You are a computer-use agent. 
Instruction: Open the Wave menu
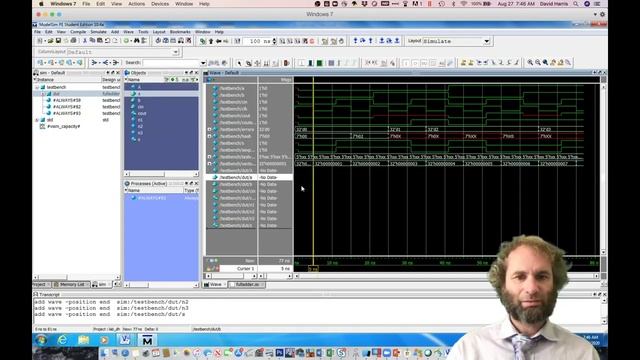pyautogui.click(x=129, y=32)
